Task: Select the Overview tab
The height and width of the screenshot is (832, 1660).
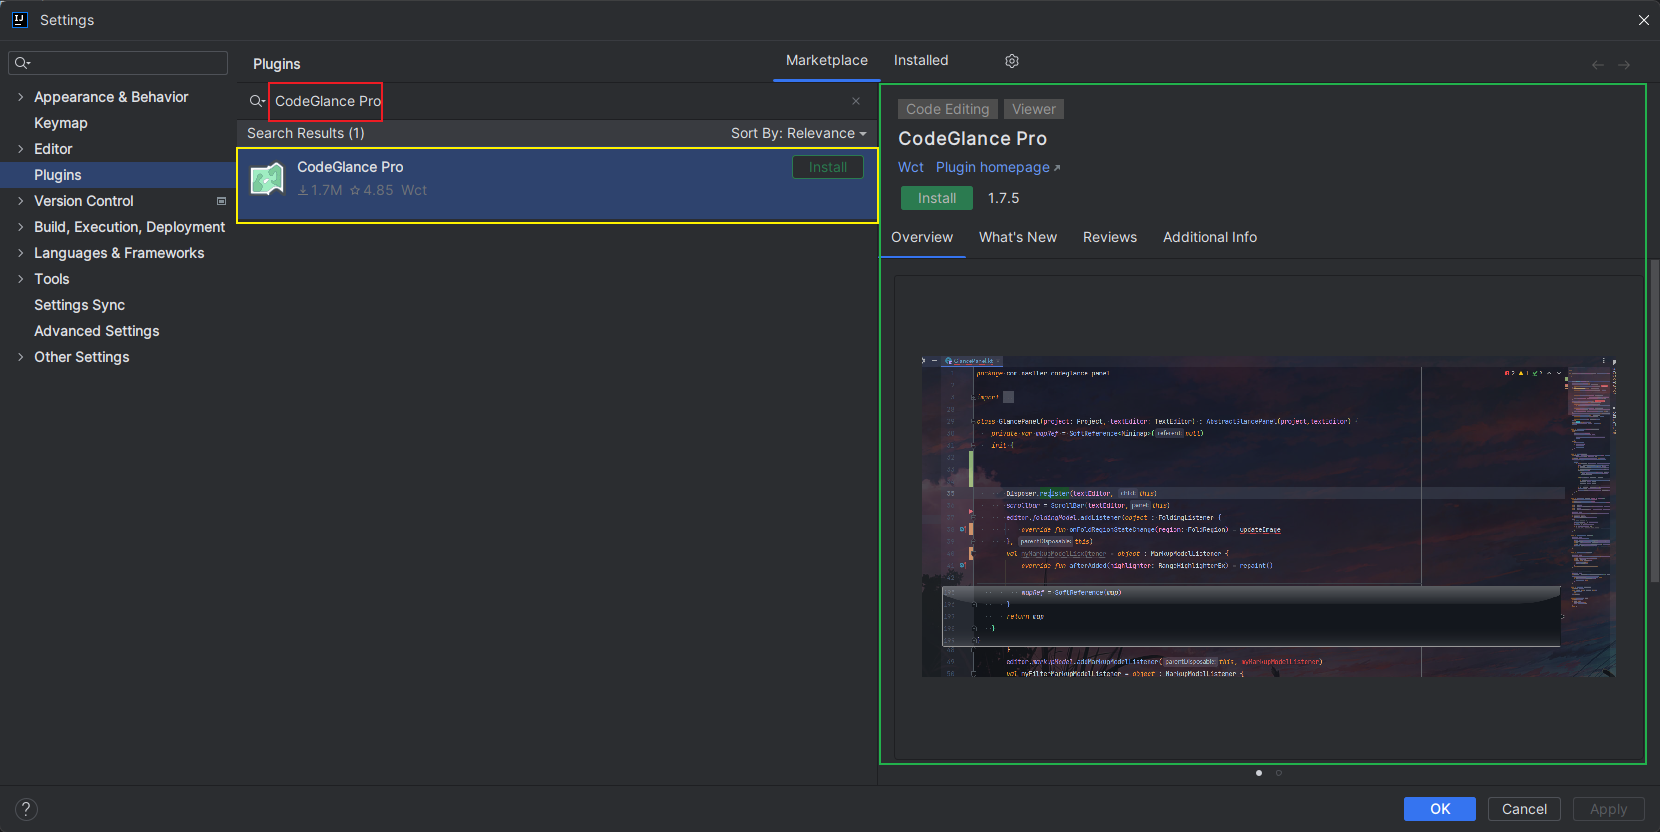Action: pos(922,237)
